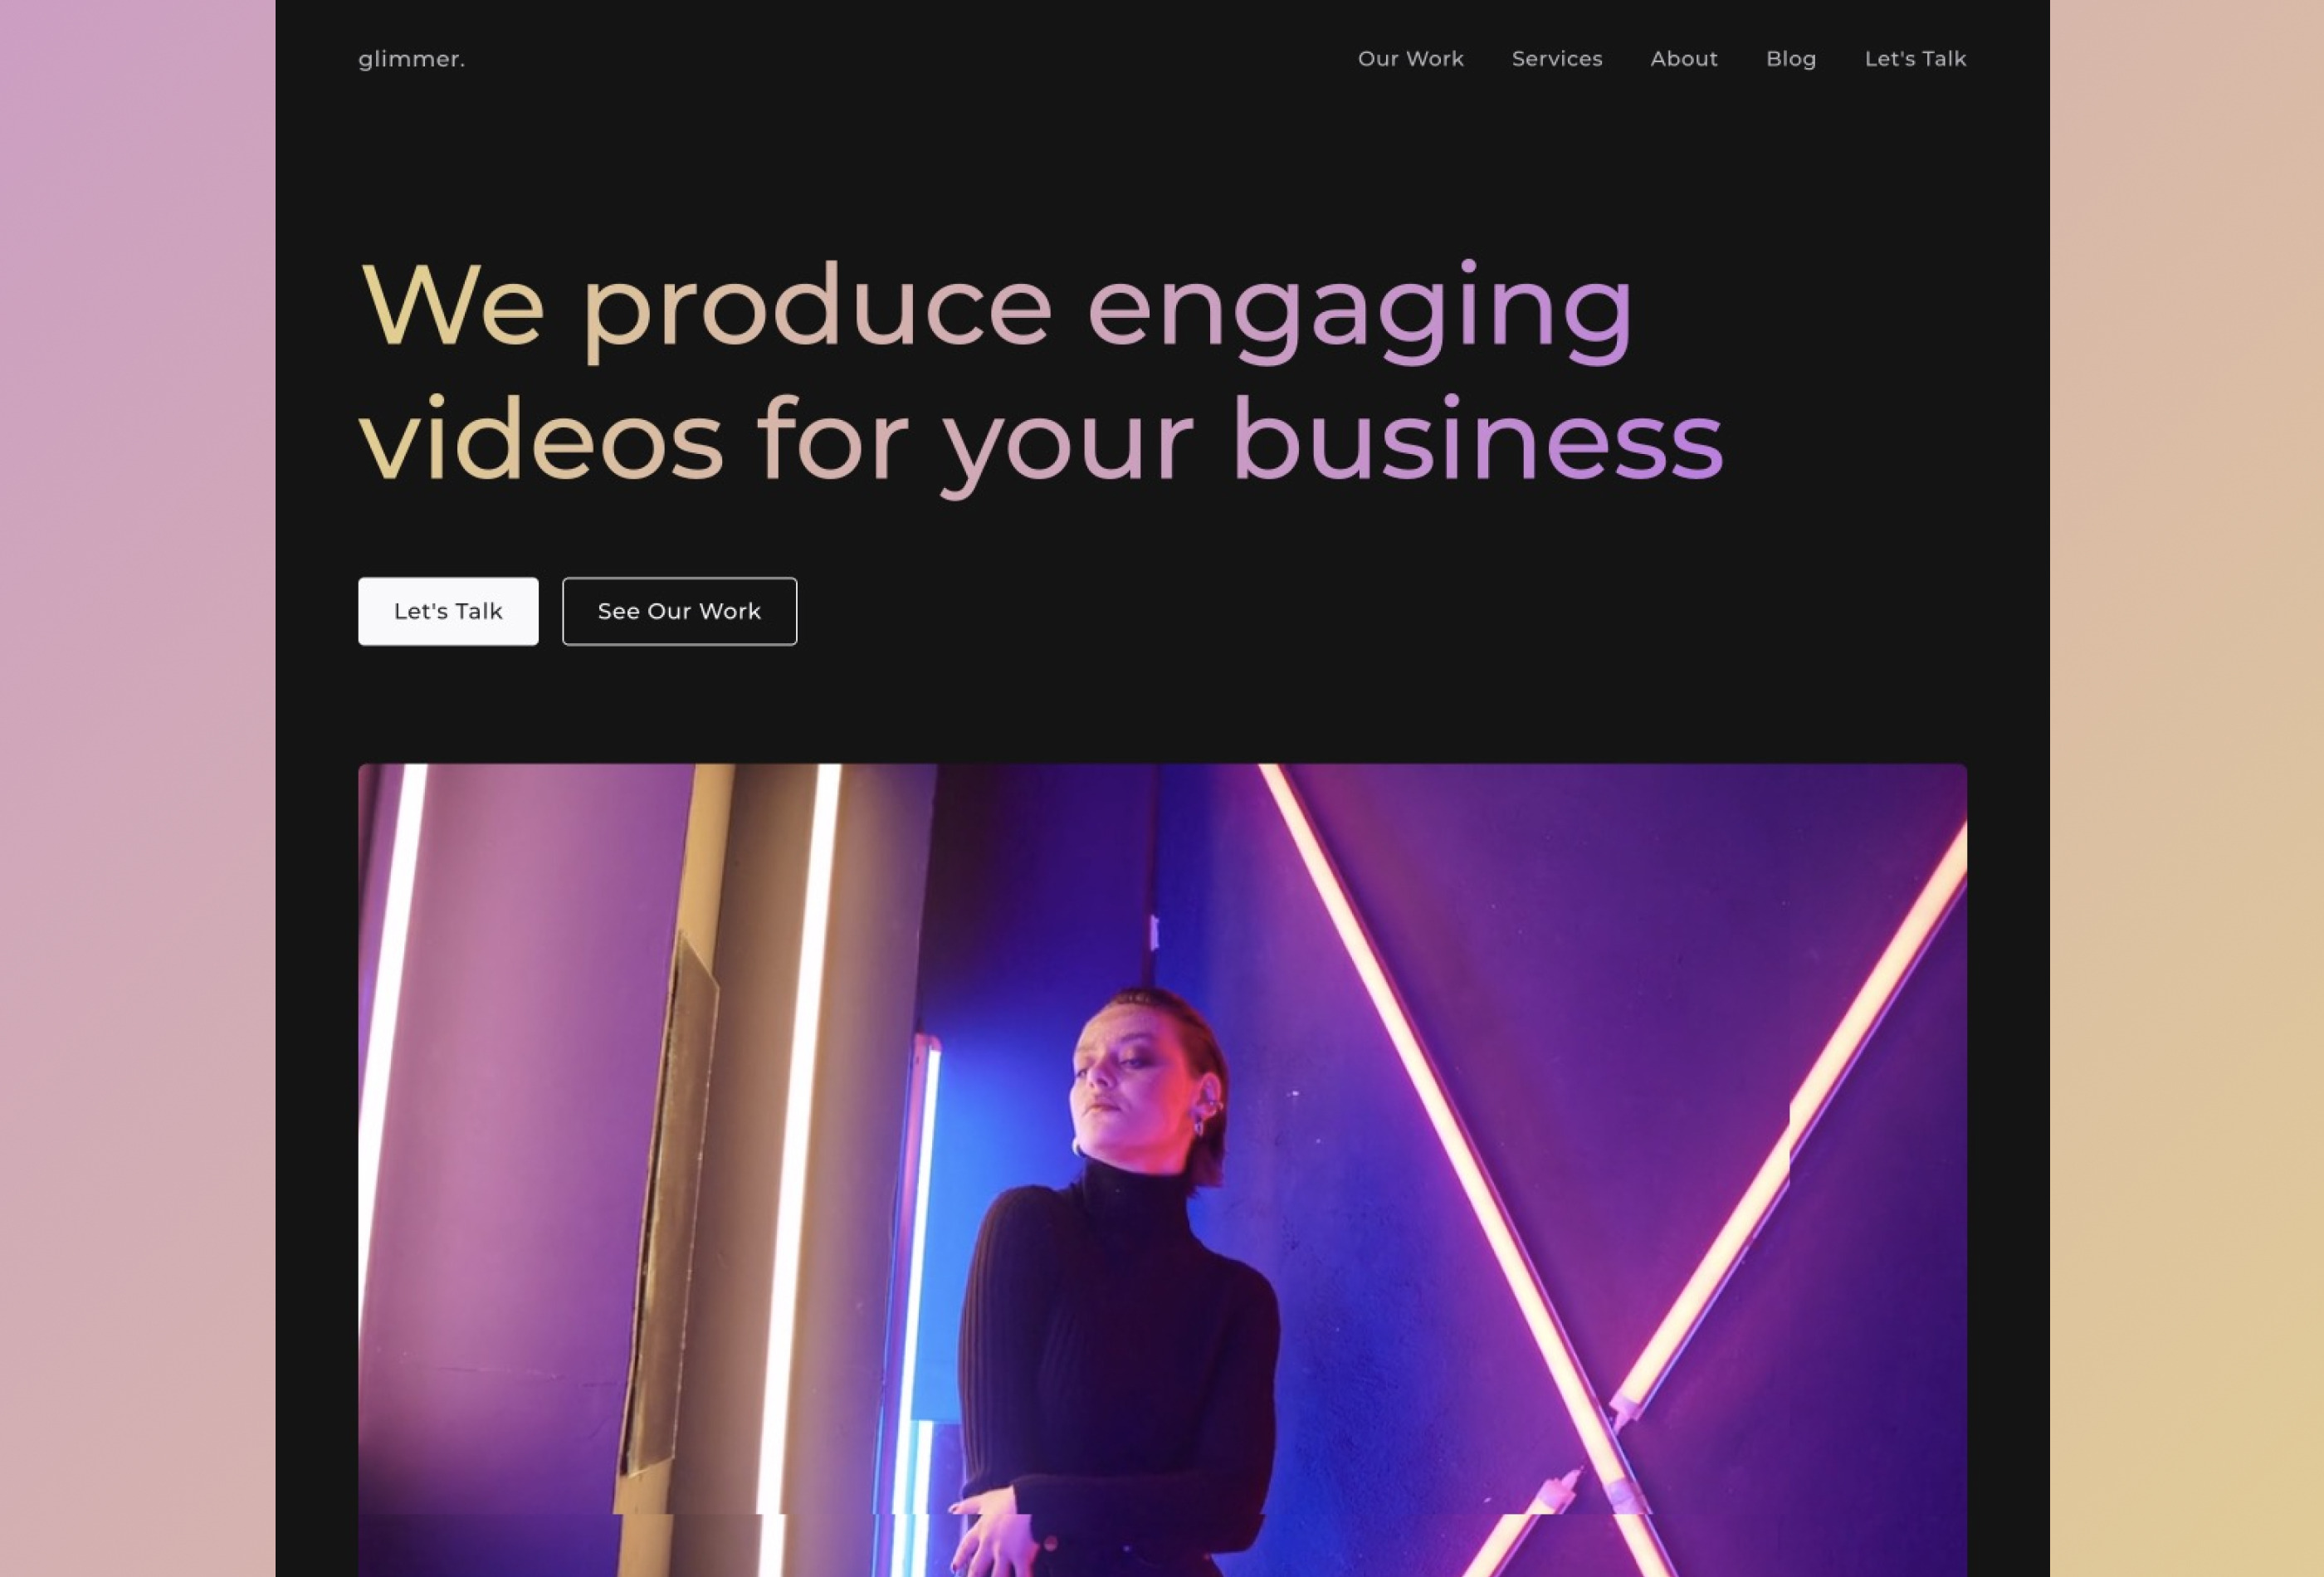This screenshot has width=2324, height=1577.
Task: Click the peach gradient background on the right
Action: point(2186,788)
